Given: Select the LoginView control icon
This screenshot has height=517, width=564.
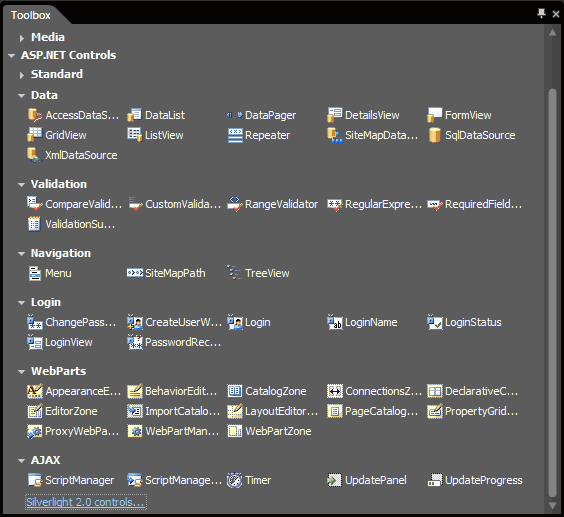Looking at the screenshot, I should point(35,342).
